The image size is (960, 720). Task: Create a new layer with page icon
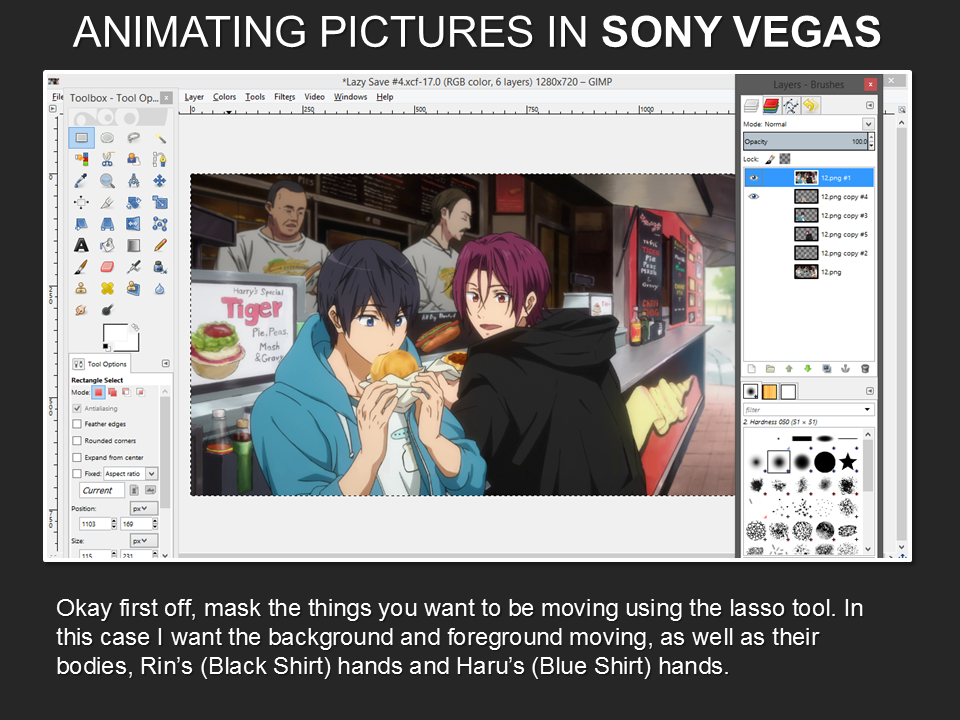click(x=752, y=369)
